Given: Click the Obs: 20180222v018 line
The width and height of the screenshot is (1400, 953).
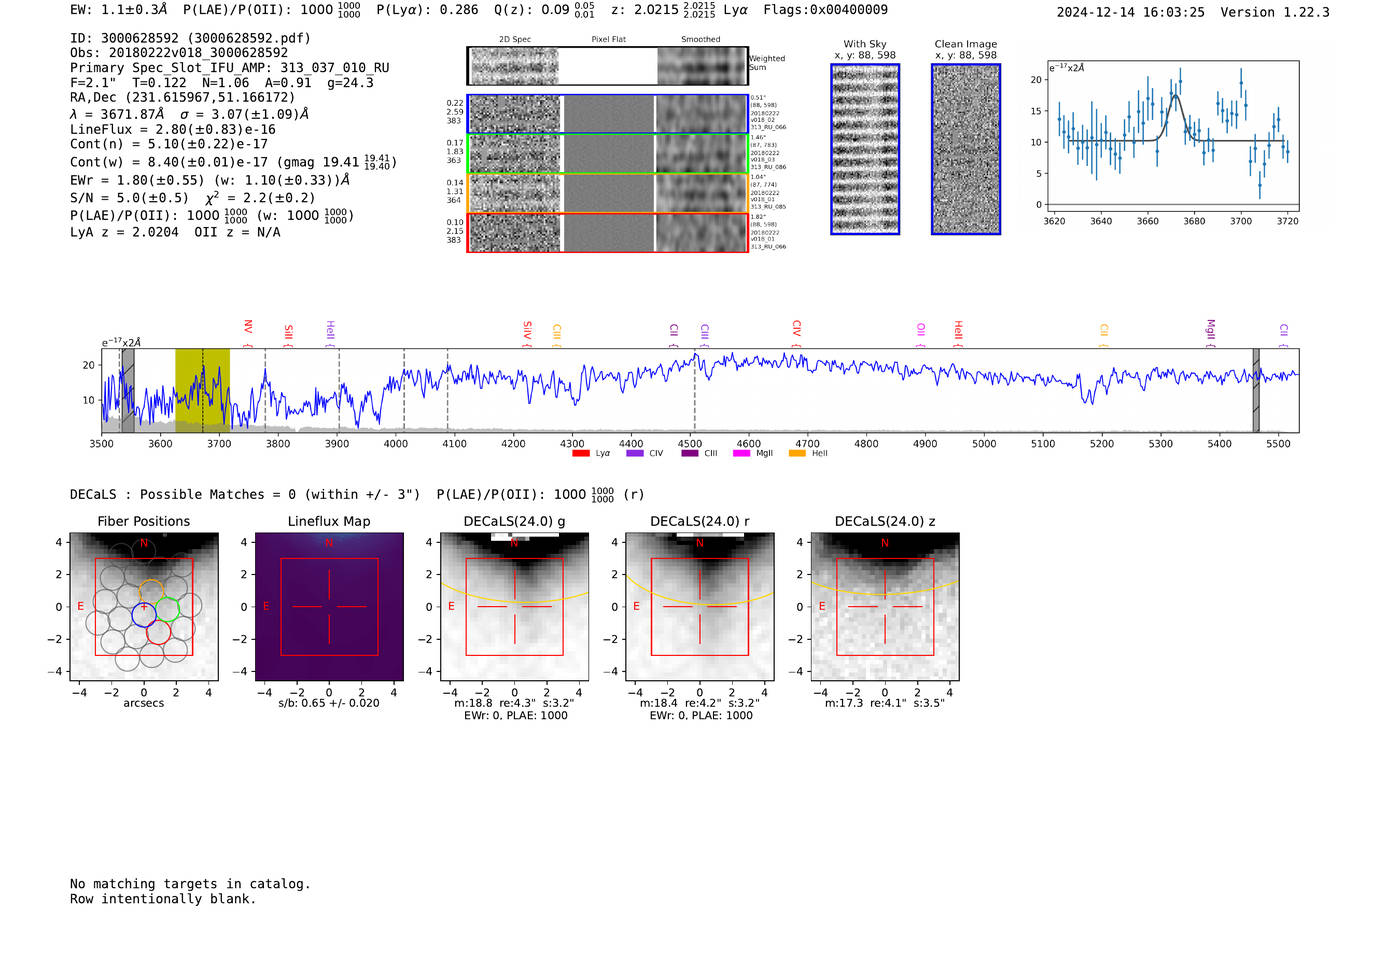Looking at the screenshot, I should pos(179,52).
